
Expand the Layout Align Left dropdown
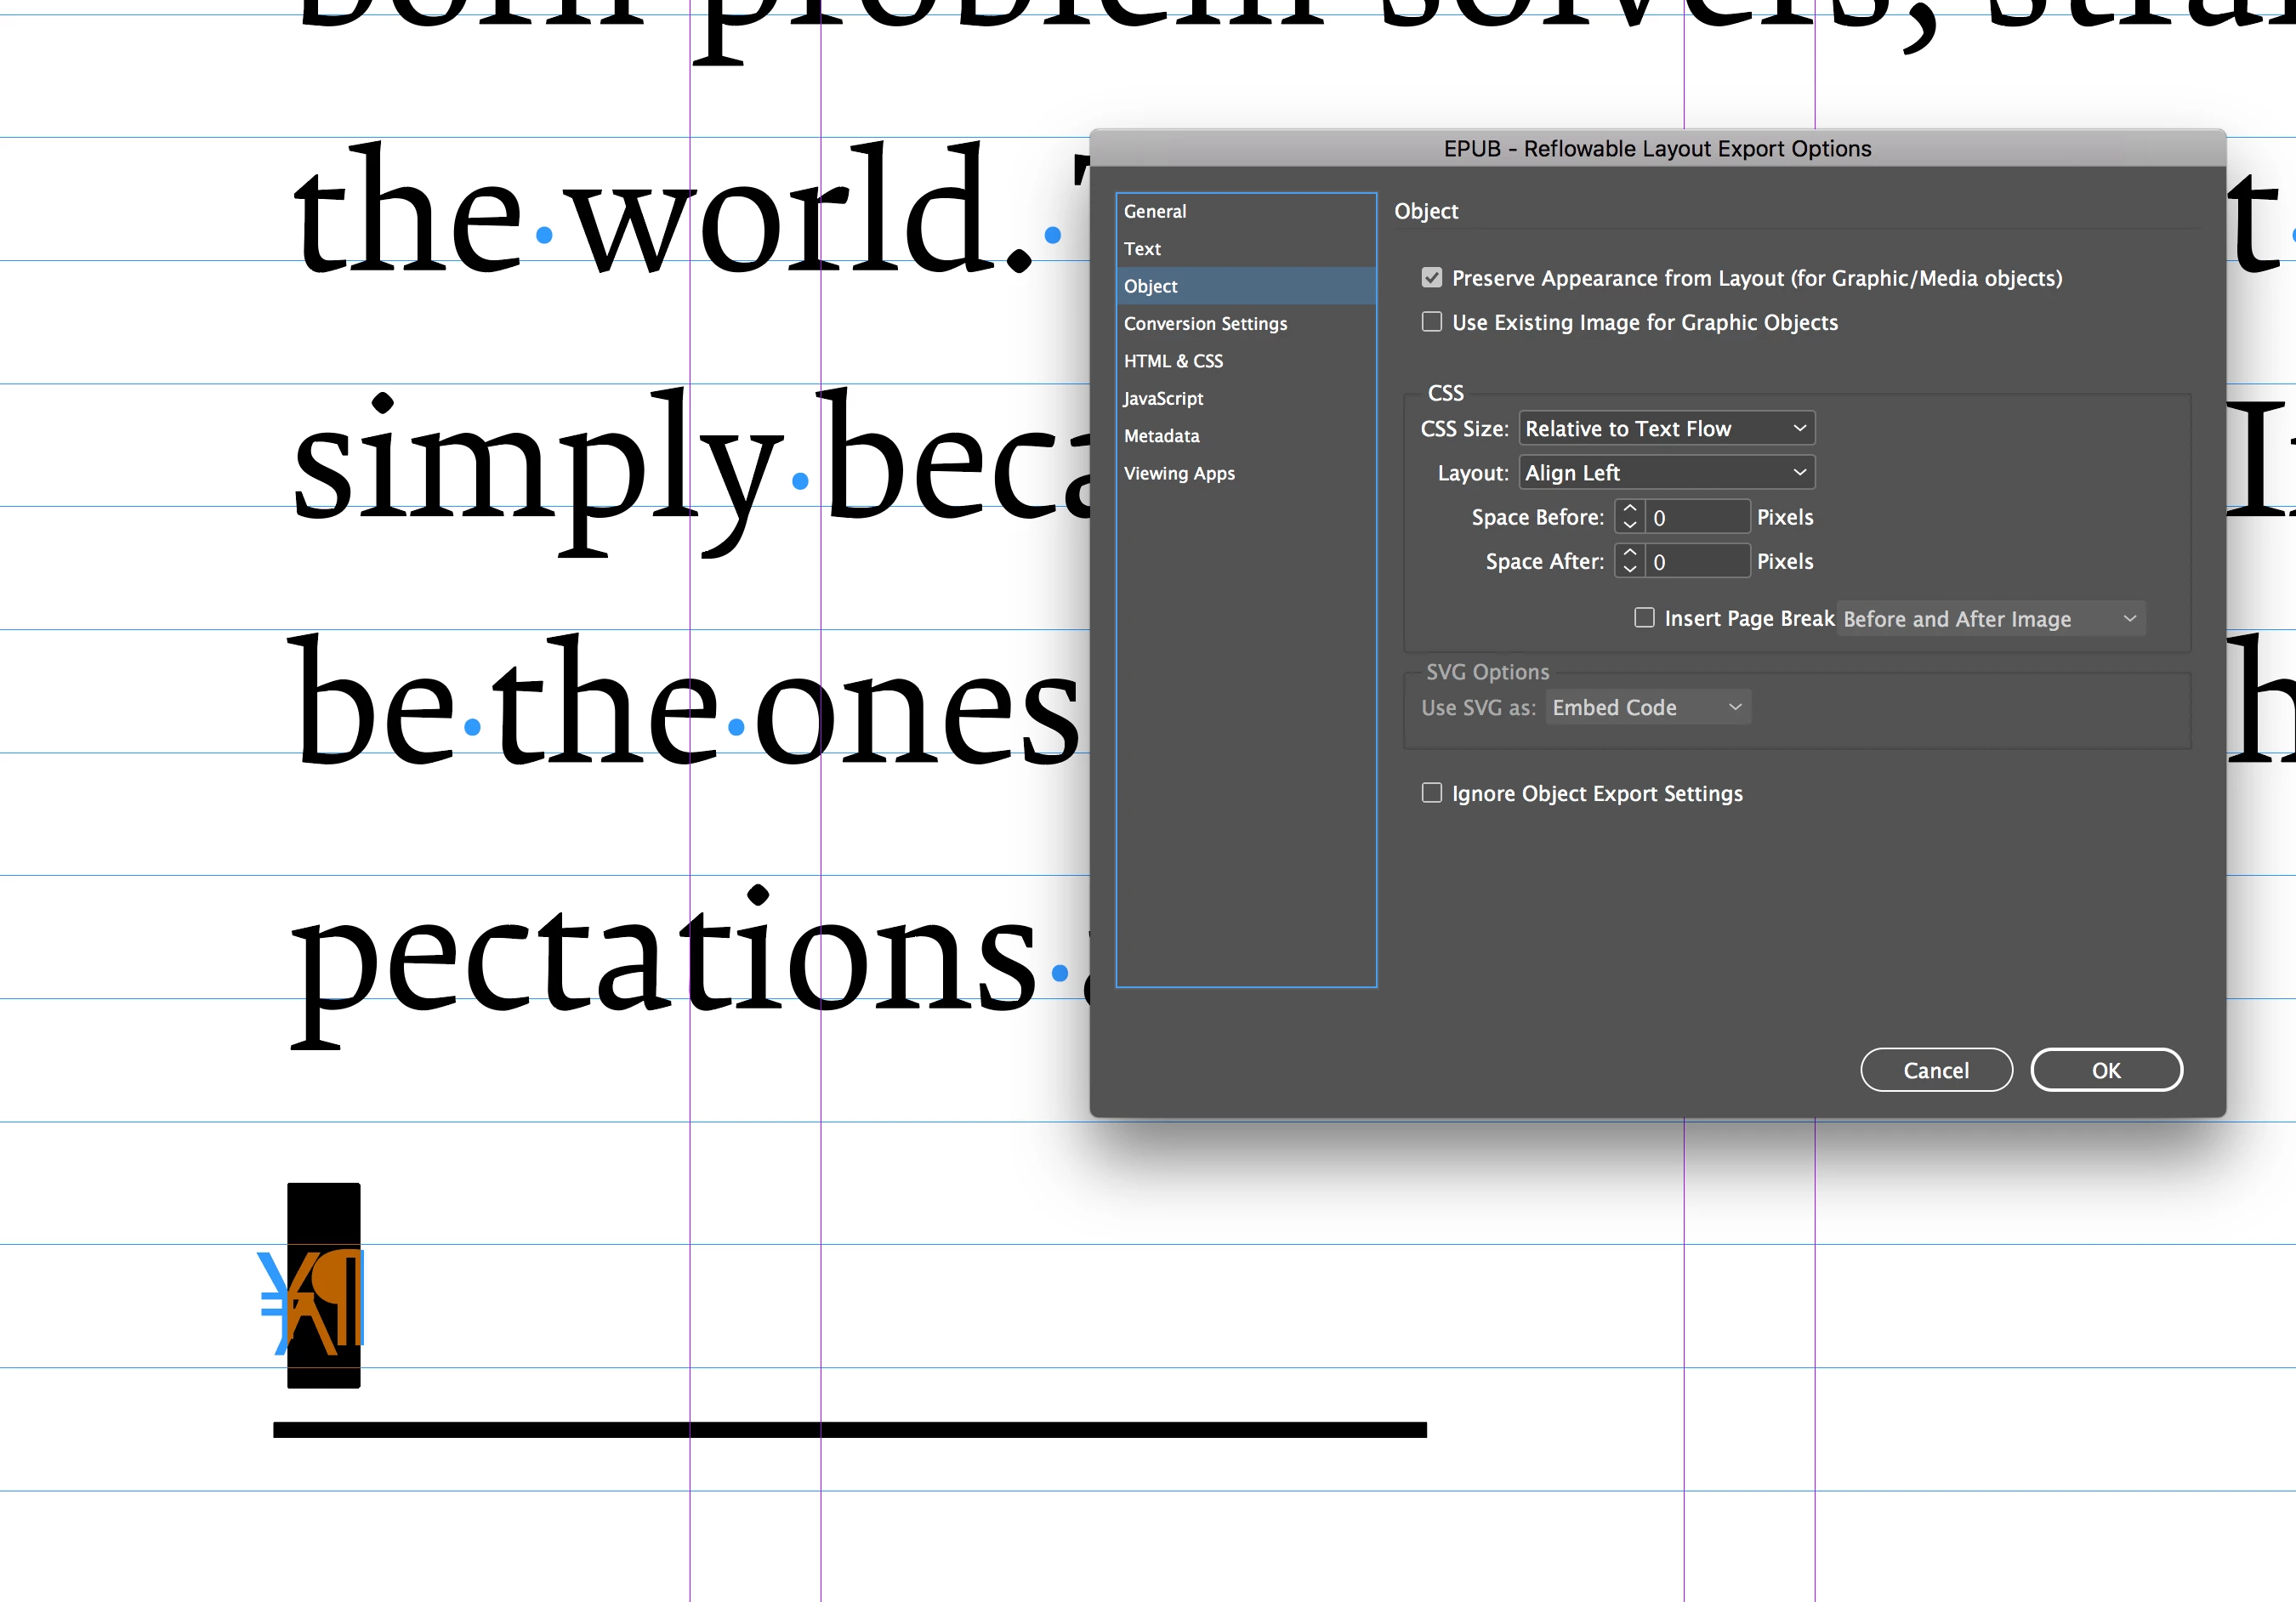pyautogui.click(x=1666, y=473)
